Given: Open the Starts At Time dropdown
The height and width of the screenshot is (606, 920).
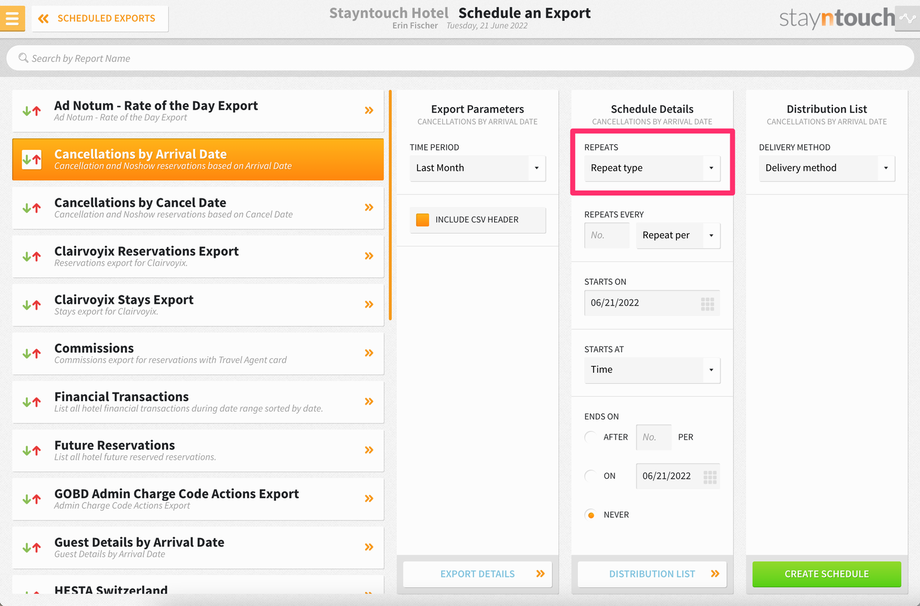Looking at the screenshot, I should click(x=652, y=370).
